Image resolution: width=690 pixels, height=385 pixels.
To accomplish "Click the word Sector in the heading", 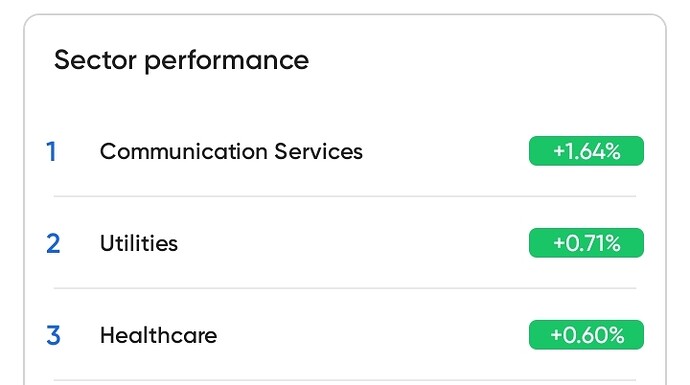I will 95,60.
